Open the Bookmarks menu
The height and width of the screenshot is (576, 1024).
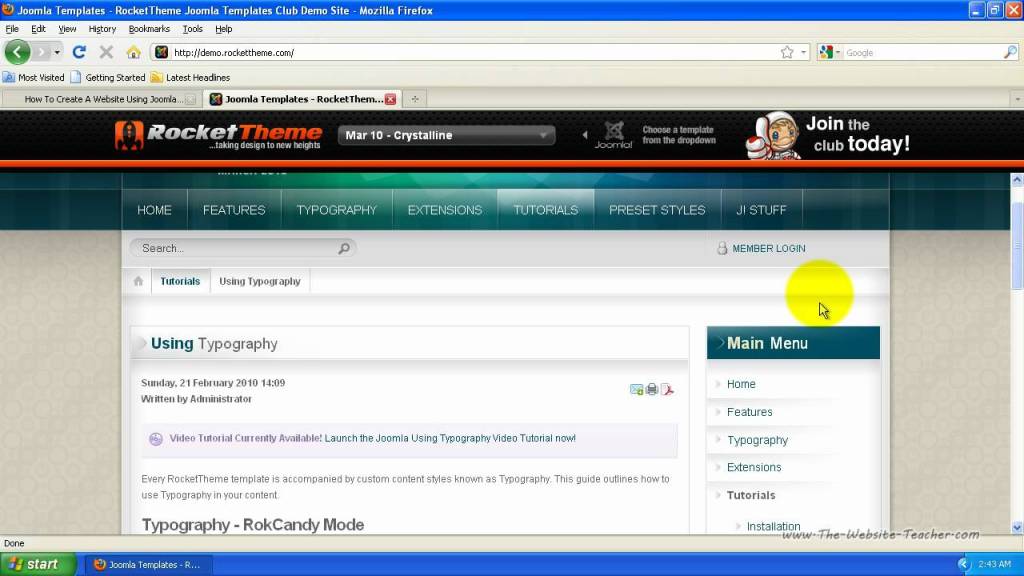[x=149, y=29]
